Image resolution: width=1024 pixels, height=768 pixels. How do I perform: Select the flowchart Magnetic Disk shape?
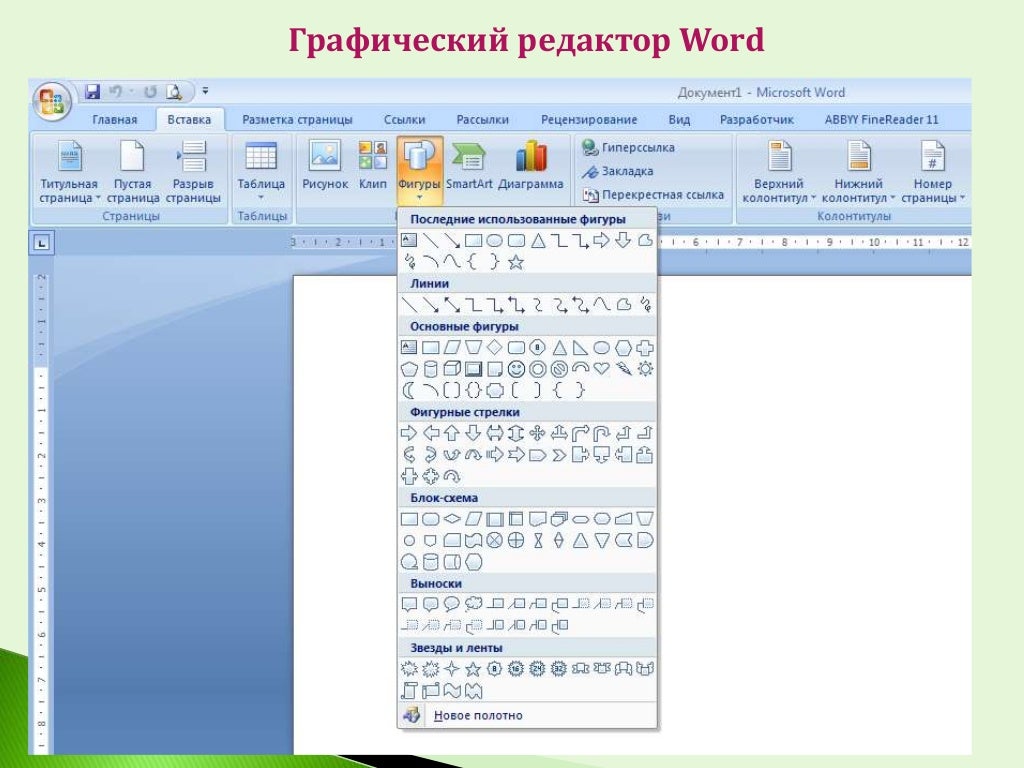coord(430,562)
